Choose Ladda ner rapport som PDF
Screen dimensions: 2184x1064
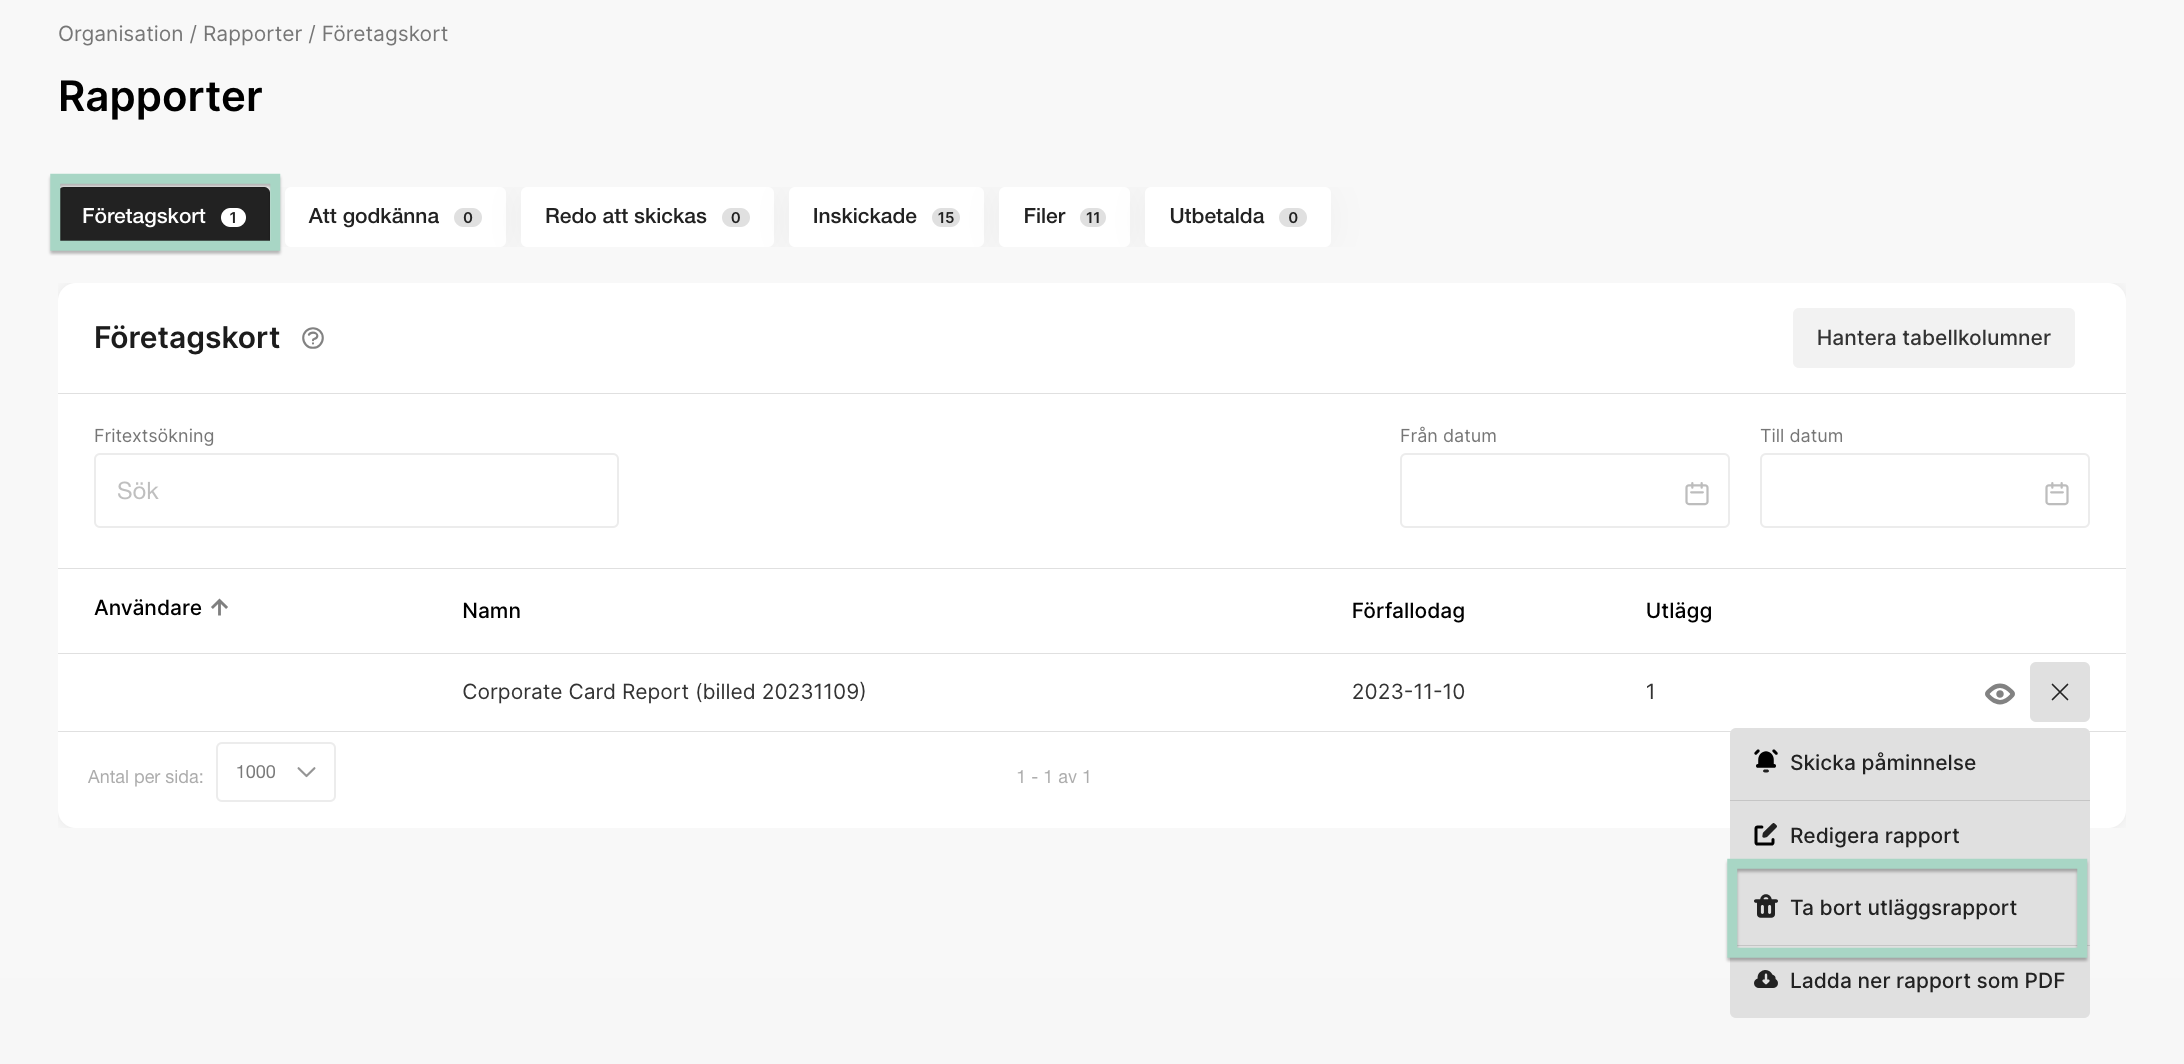tap(1909, 981)
